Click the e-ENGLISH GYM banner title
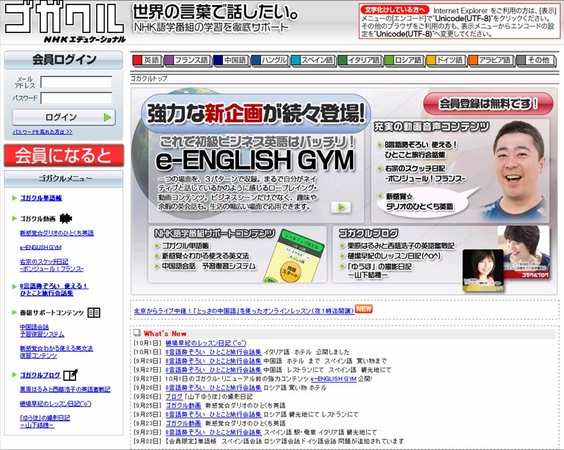 coord(255,160)
